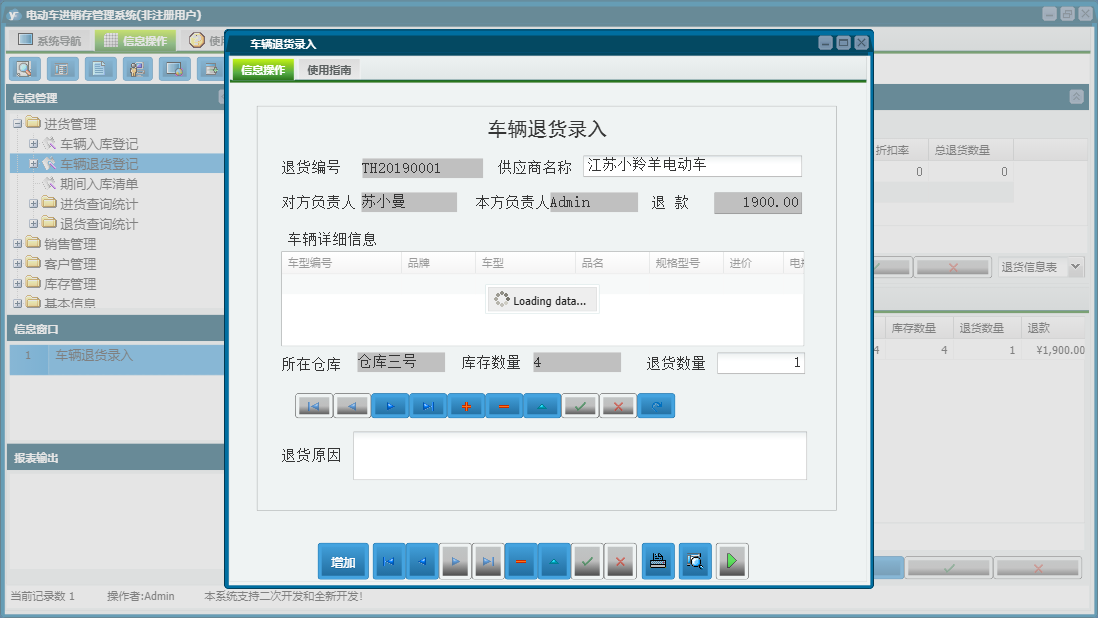Viewport: 1098px width, 618px height.
Task: Select 期间入库清单 in the tree
Action: (x=99, y=184)
